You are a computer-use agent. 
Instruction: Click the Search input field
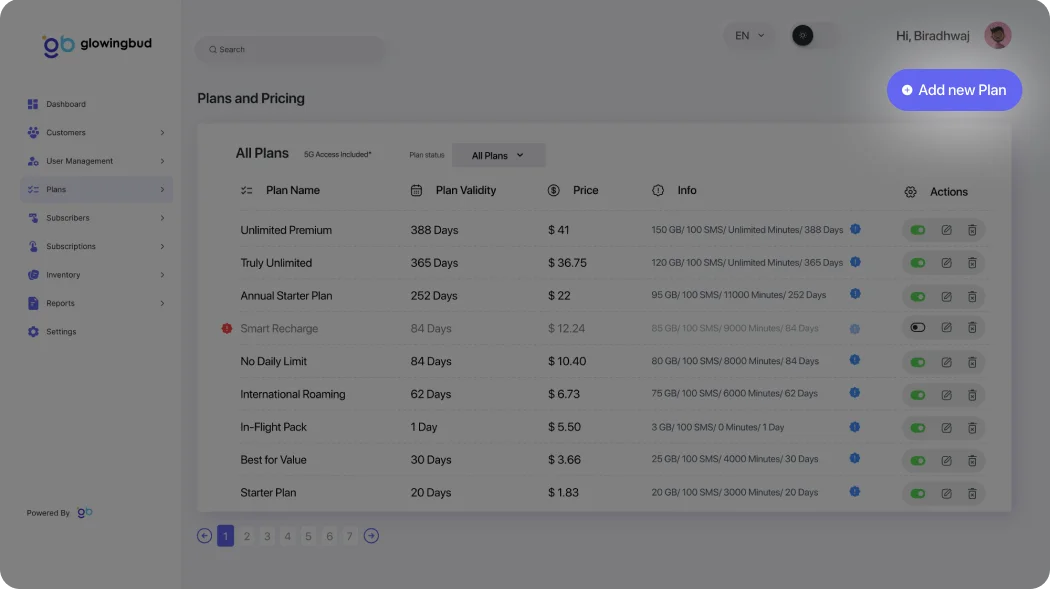(x=290, y=50)
